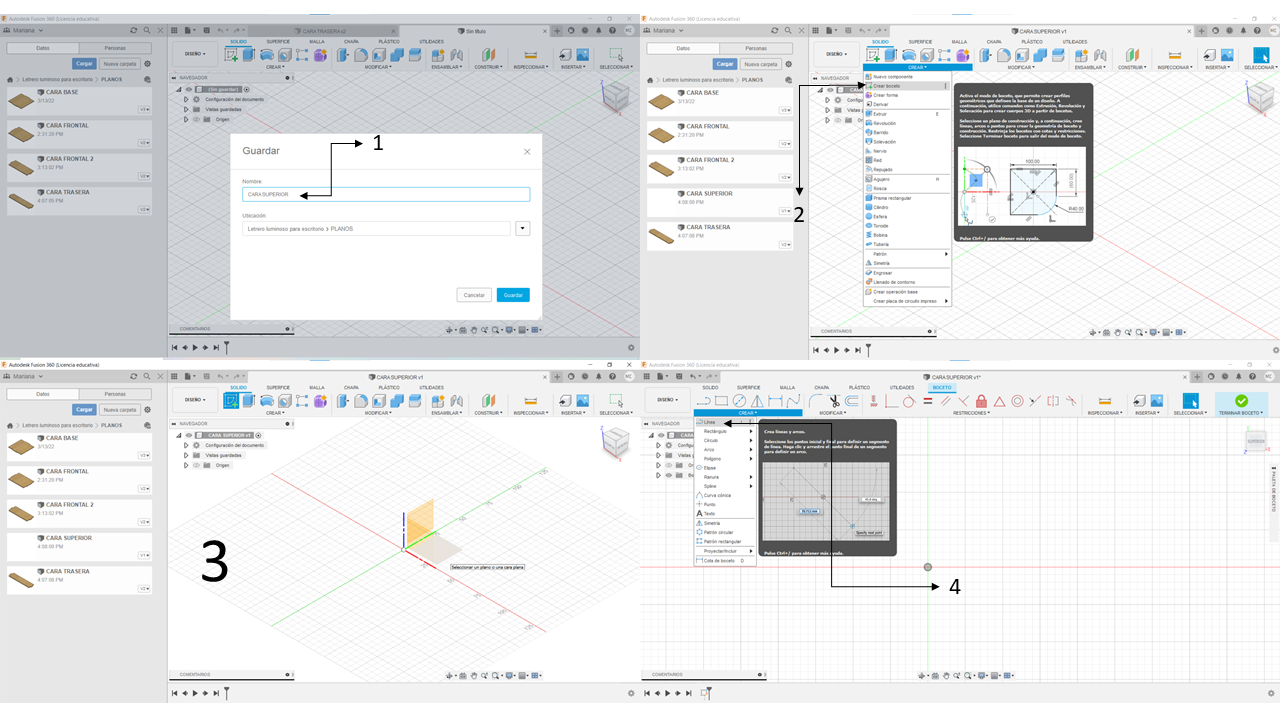
Task: Open CREAR dropdown in bottom-left window toolbar
Action: [275, 413]
